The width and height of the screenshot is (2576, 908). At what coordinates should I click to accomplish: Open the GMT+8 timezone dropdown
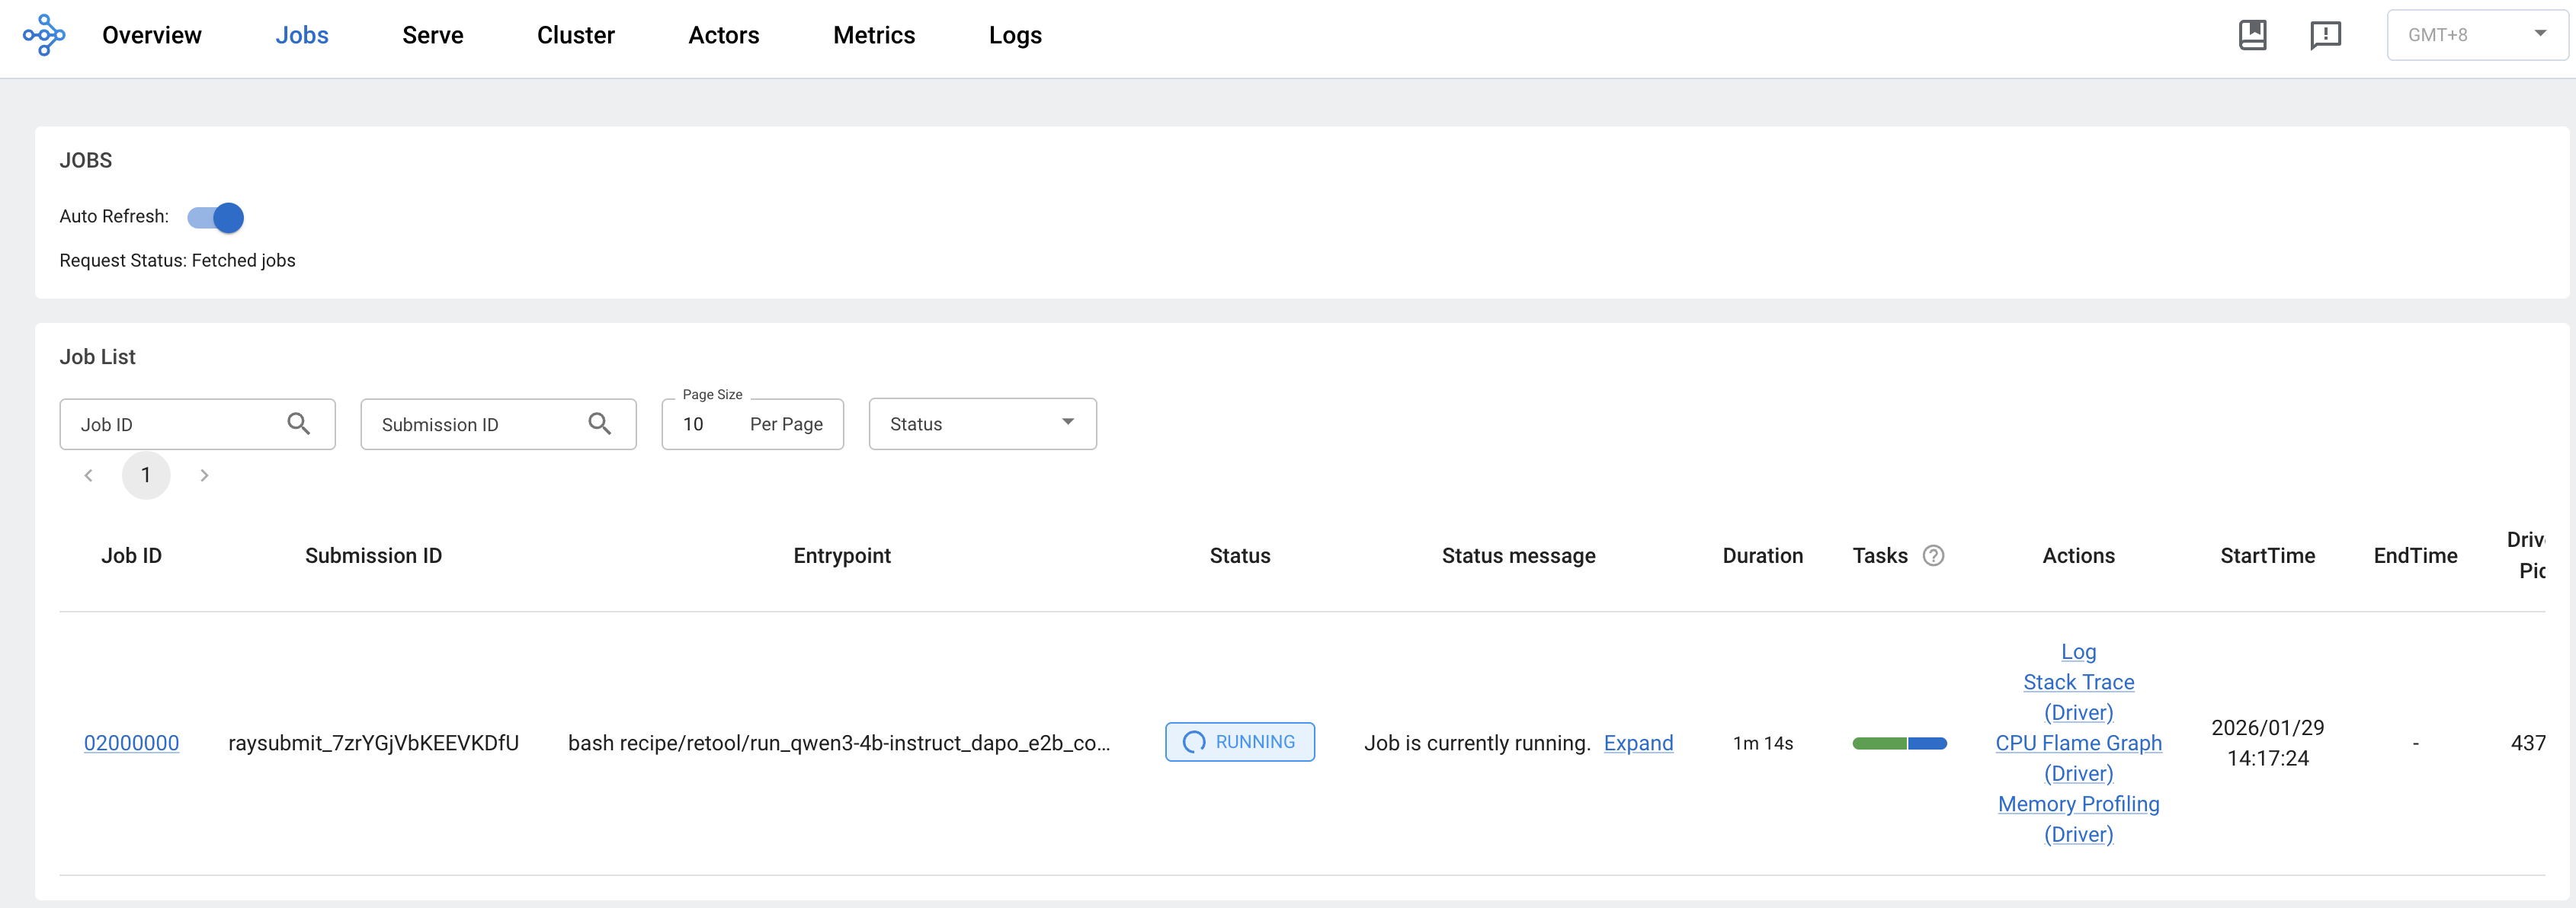coord(2476,35)
